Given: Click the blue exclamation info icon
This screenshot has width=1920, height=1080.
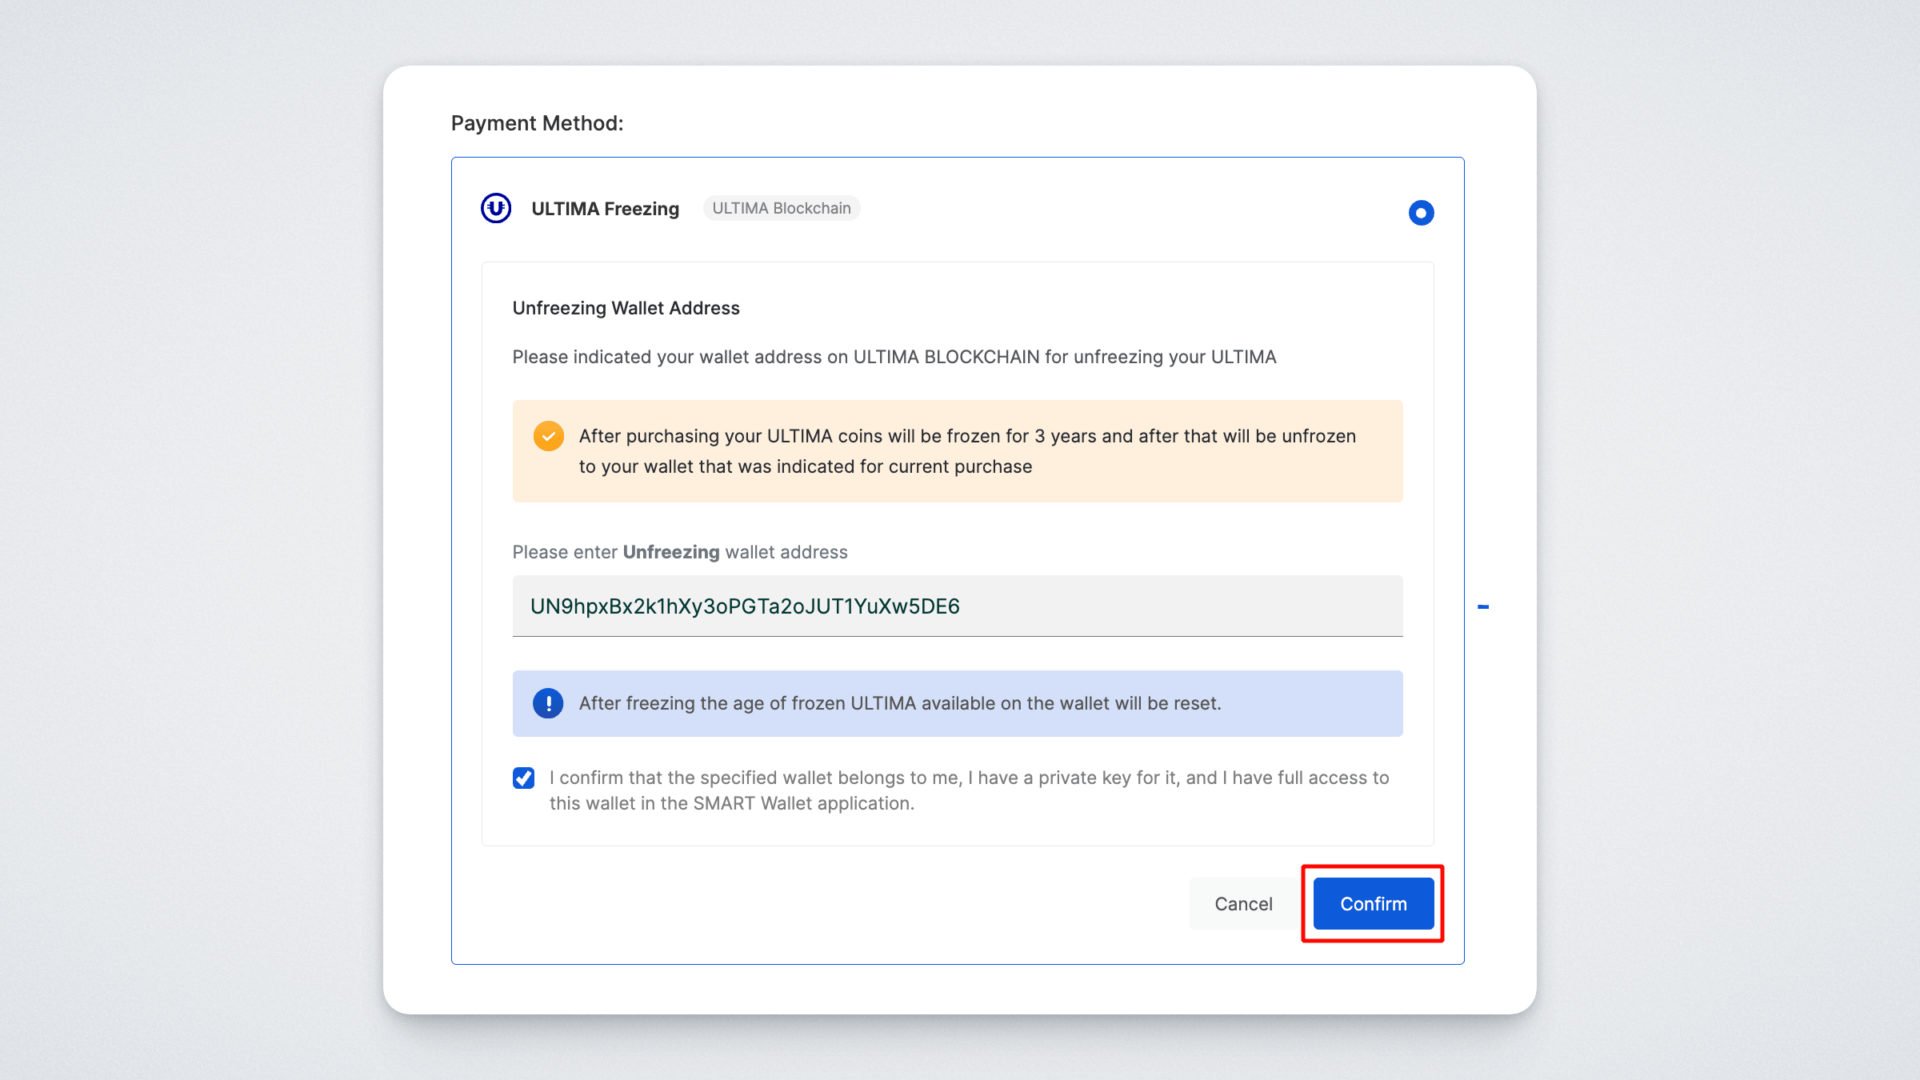Looking at the screenshot, I should tap(548, 703).
